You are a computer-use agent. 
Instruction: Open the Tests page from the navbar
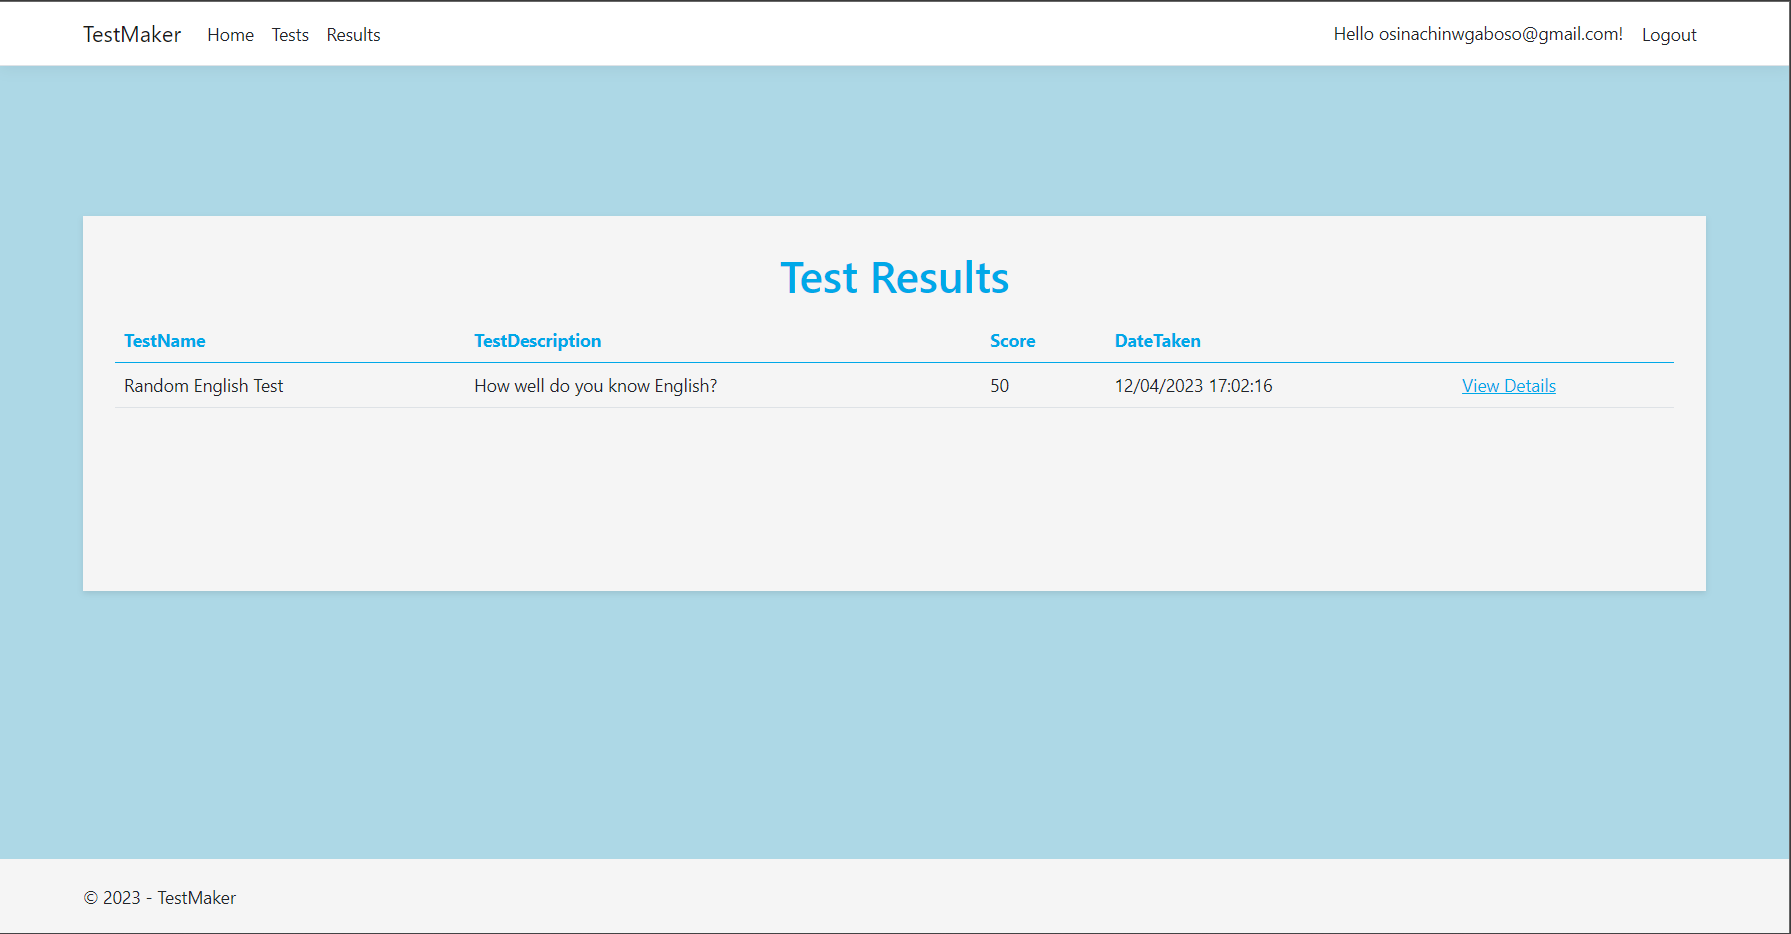(x=290, y=34)
